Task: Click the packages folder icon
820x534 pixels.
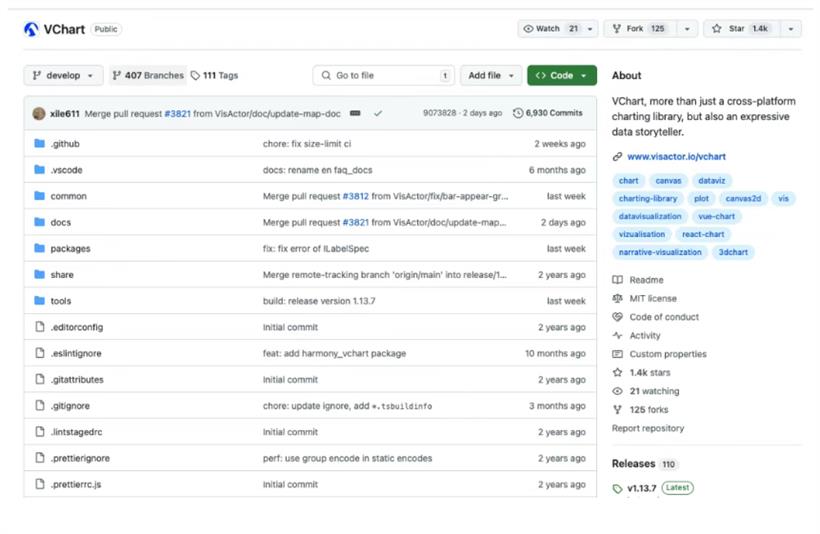Action: pyautogui.click(x=39, y=248)
